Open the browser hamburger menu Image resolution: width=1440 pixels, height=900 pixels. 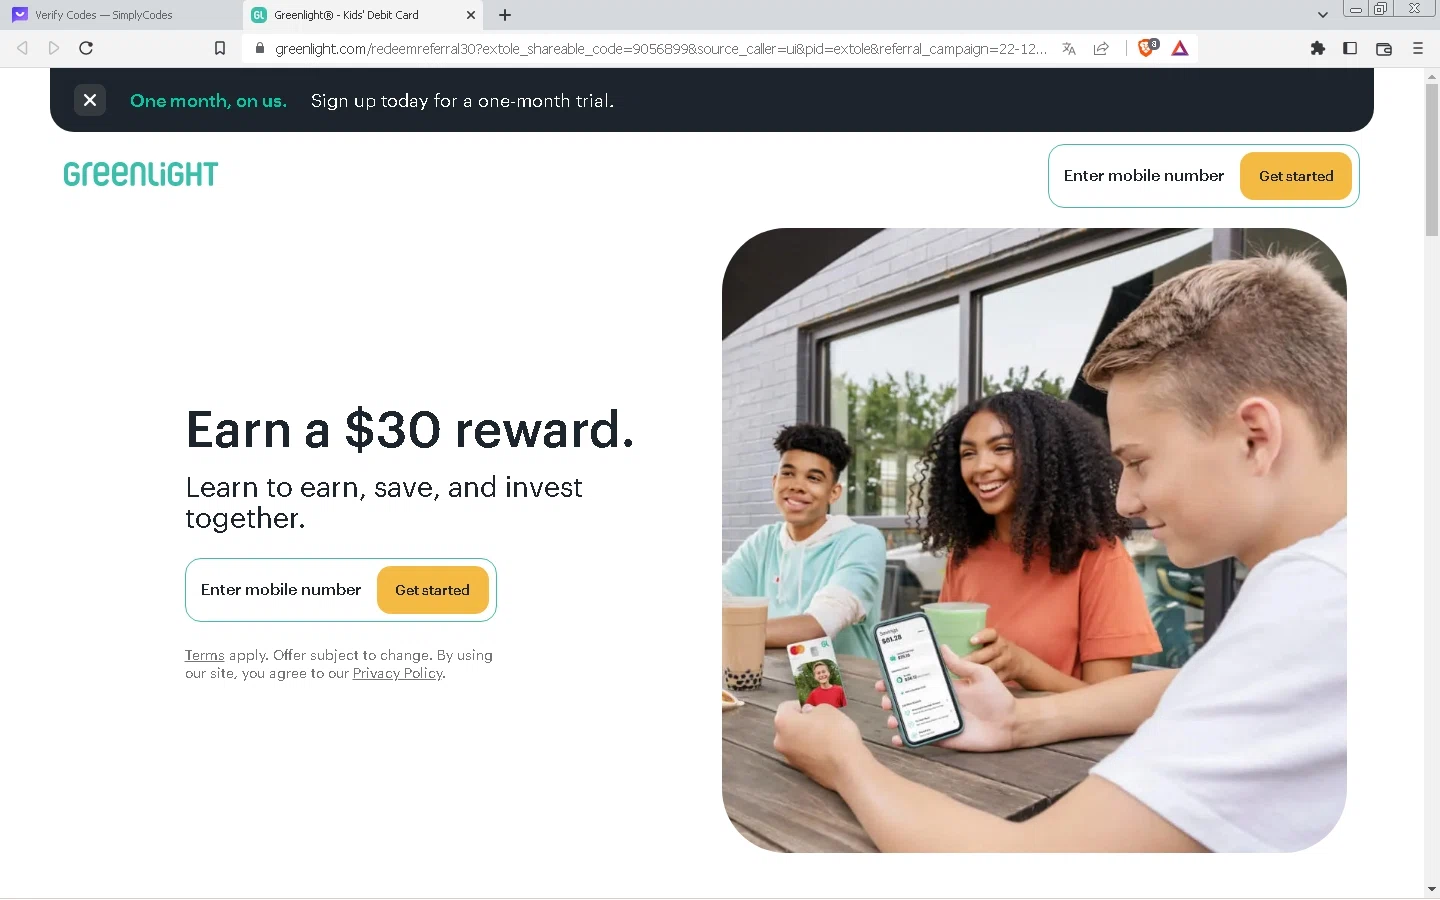tap(1418, 48)
